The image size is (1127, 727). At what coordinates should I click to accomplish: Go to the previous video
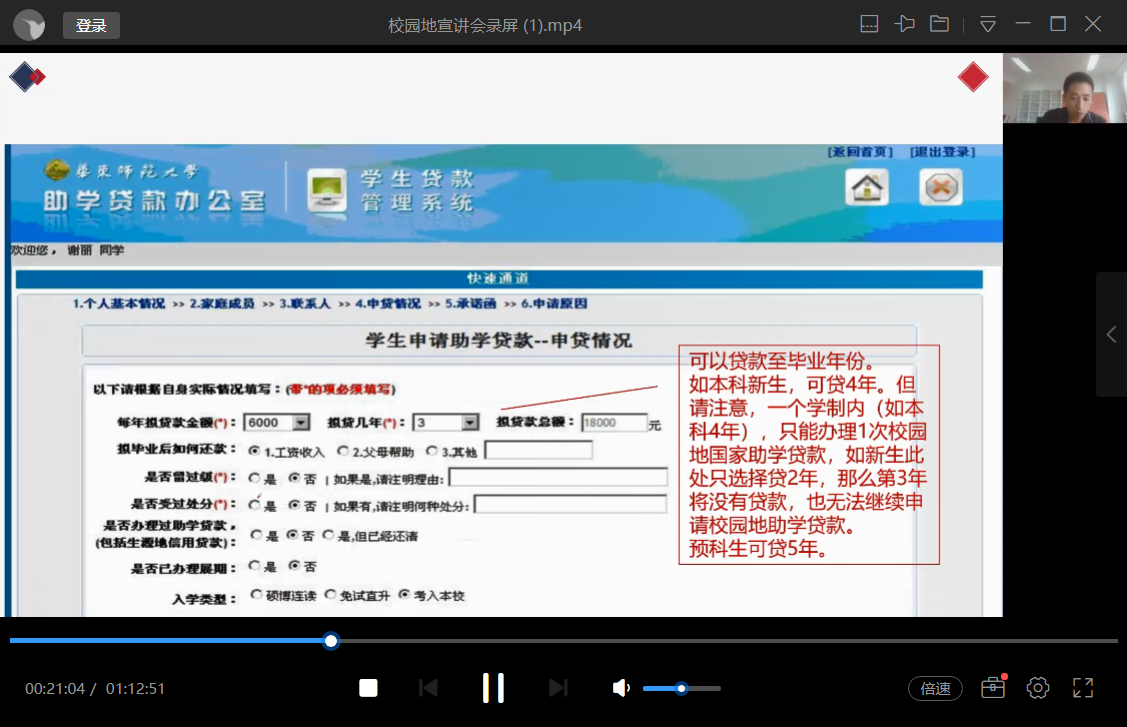pos(428,688)
